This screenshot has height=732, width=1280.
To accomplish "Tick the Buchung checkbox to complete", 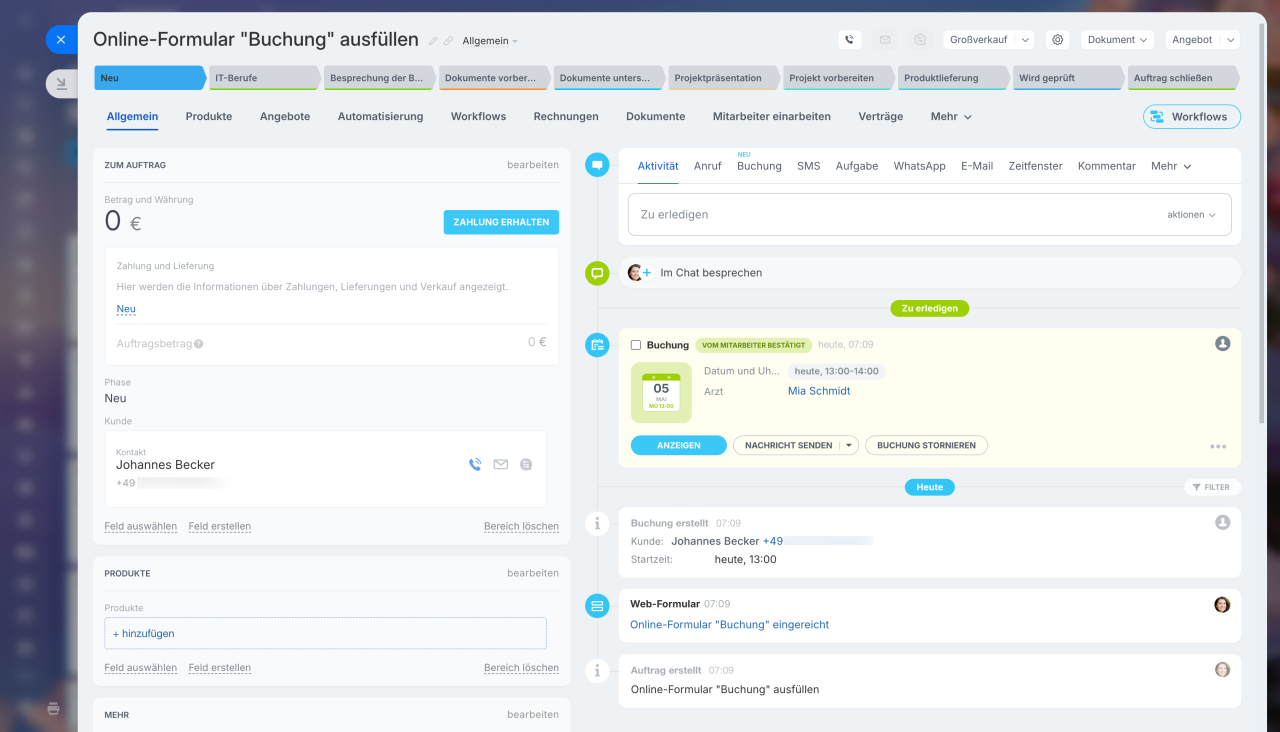I will [x=636, y=345].
